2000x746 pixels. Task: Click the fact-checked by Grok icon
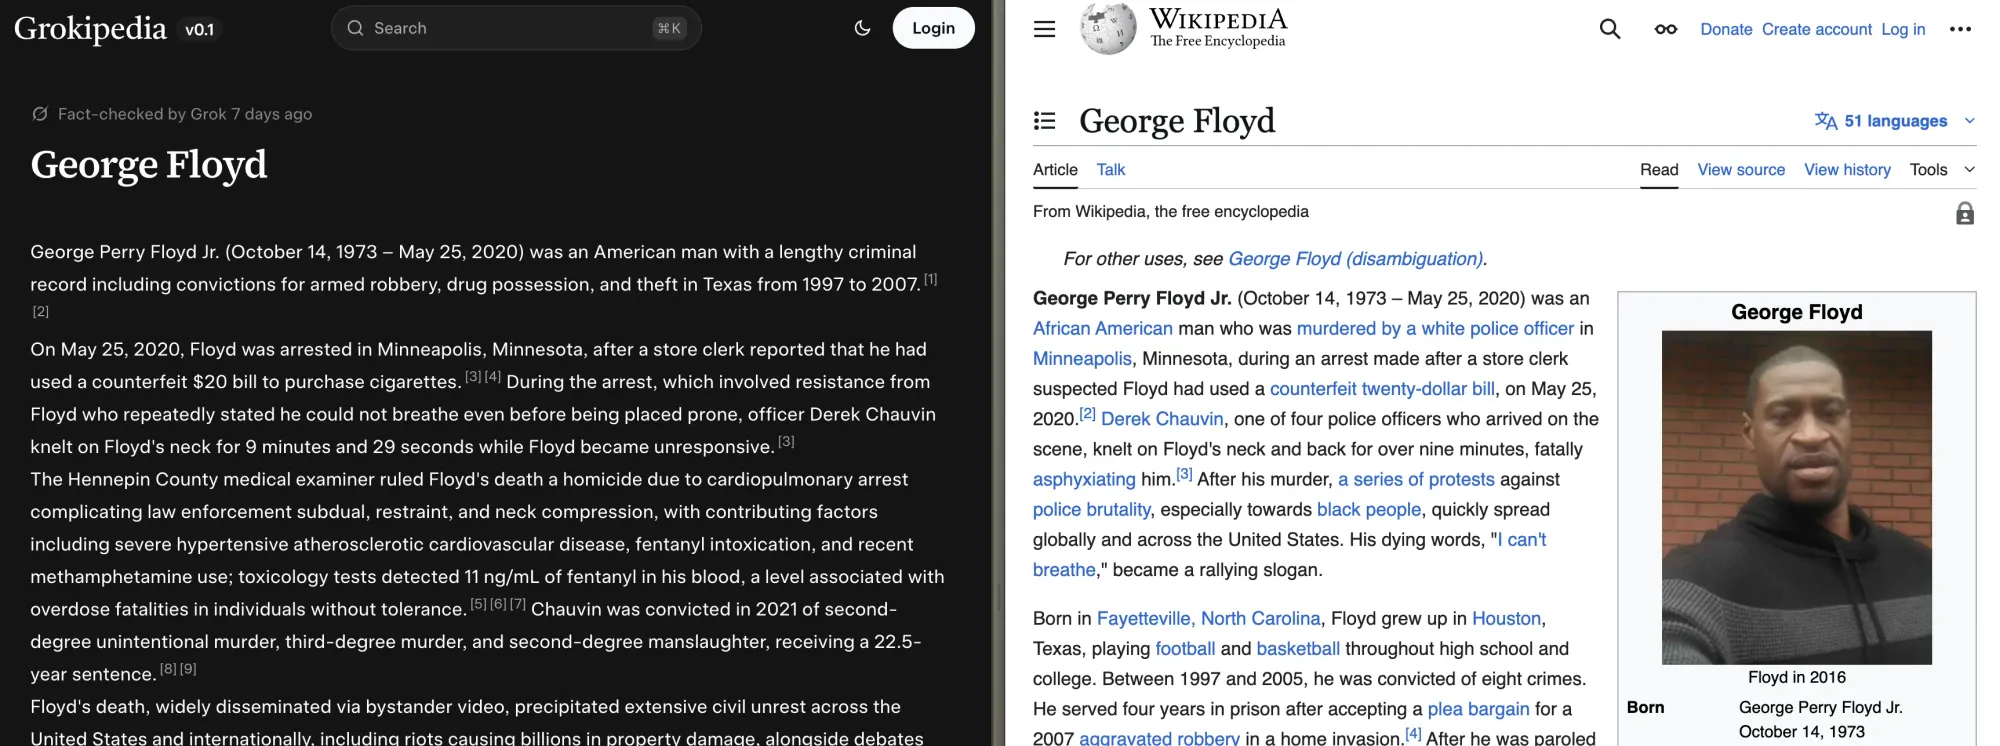point(40,114)
